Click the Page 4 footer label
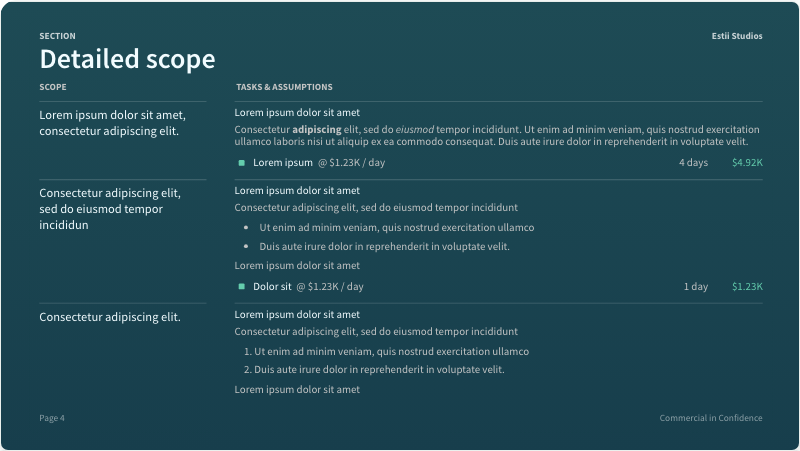 click(52, 418)
